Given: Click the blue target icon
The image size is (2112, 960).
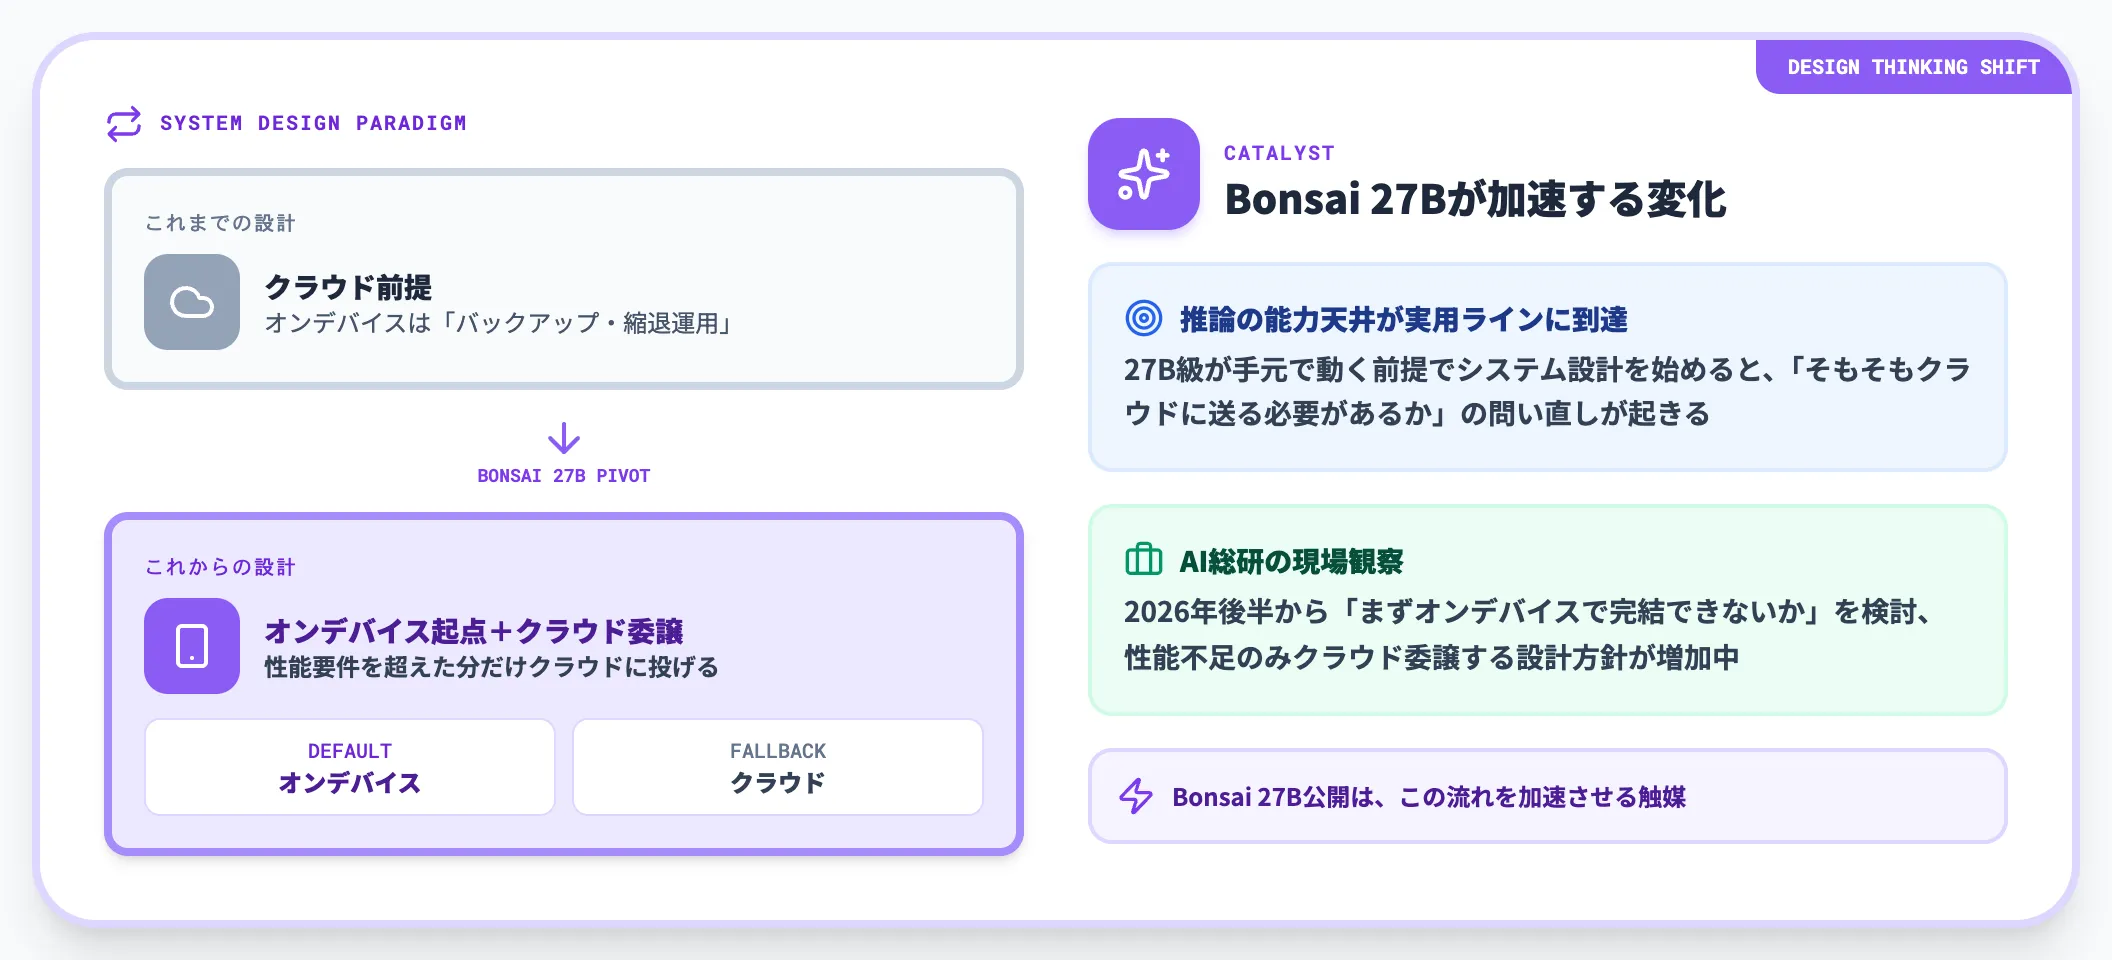Looking at the screenshot, I should click(x=1144, y=319).
